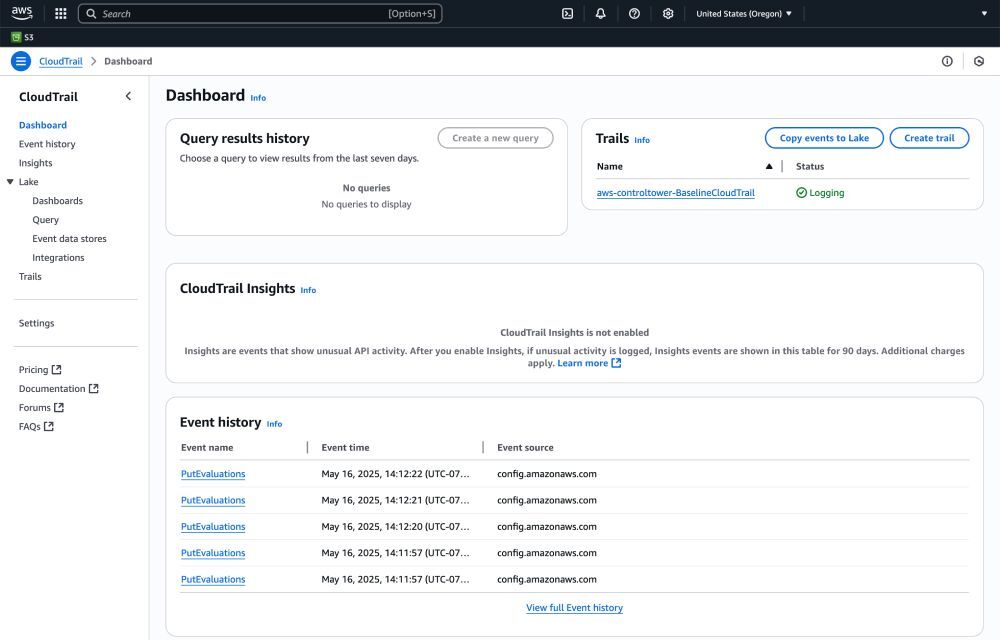The width and height of the screenshot is (1000, 640).
Task: Click the aws logo in top bar
Action: coord(21,13)
